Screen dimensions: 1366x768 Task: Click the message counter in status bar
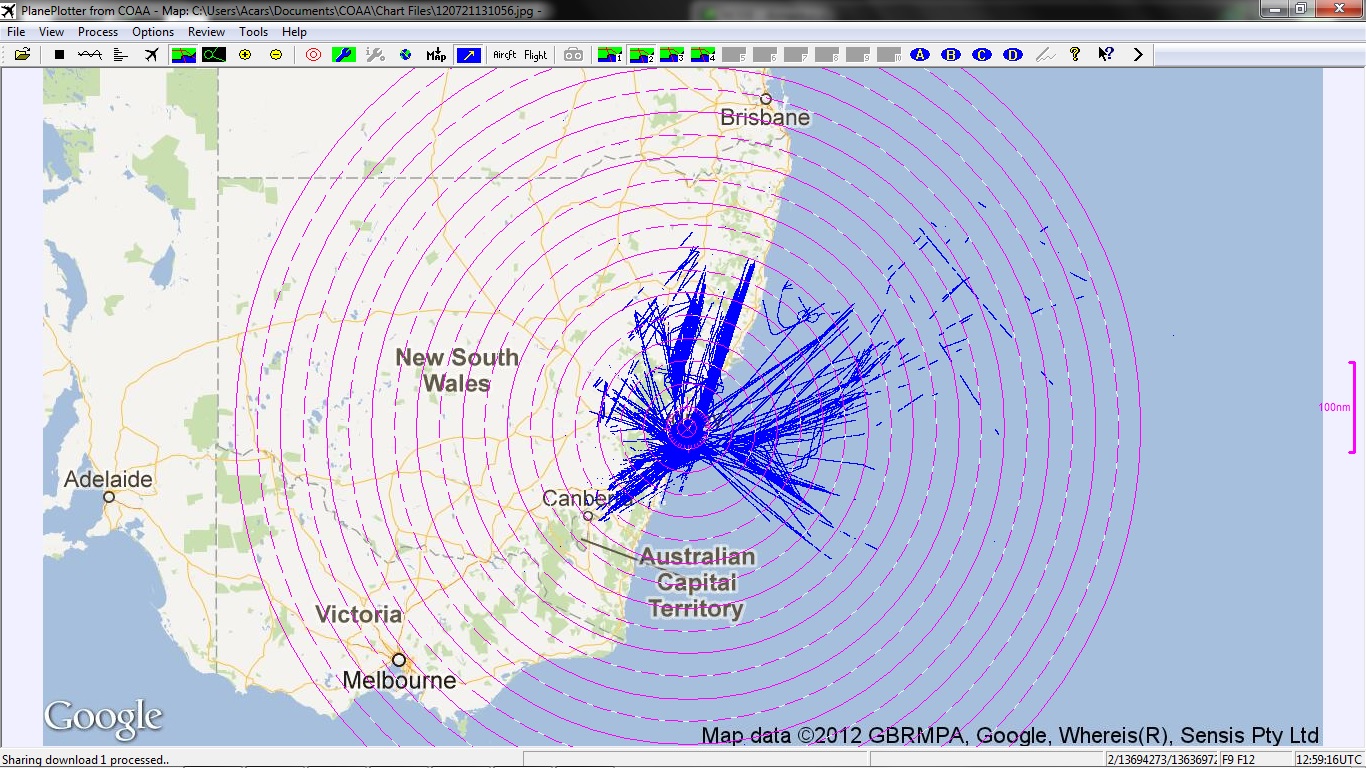click(x=1162, y=760)
